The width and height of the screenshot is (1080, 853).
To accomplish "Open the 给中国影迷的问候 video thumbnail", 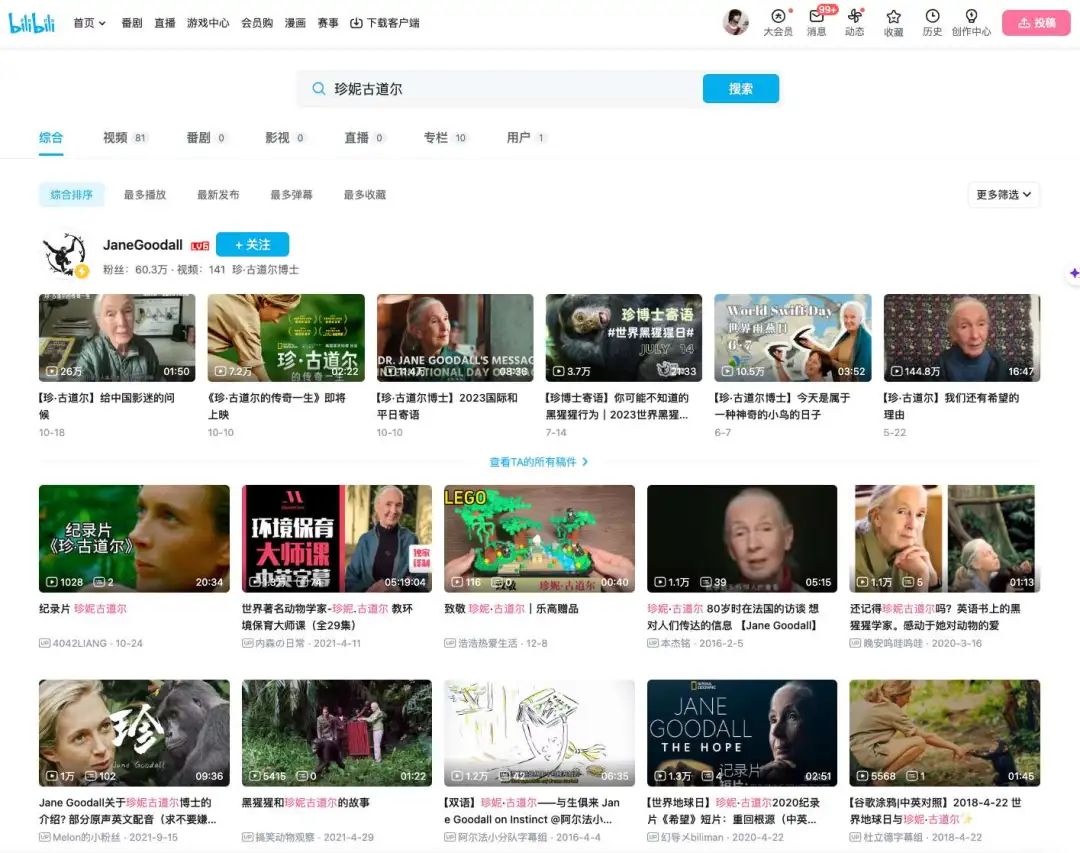I will 117,338.
